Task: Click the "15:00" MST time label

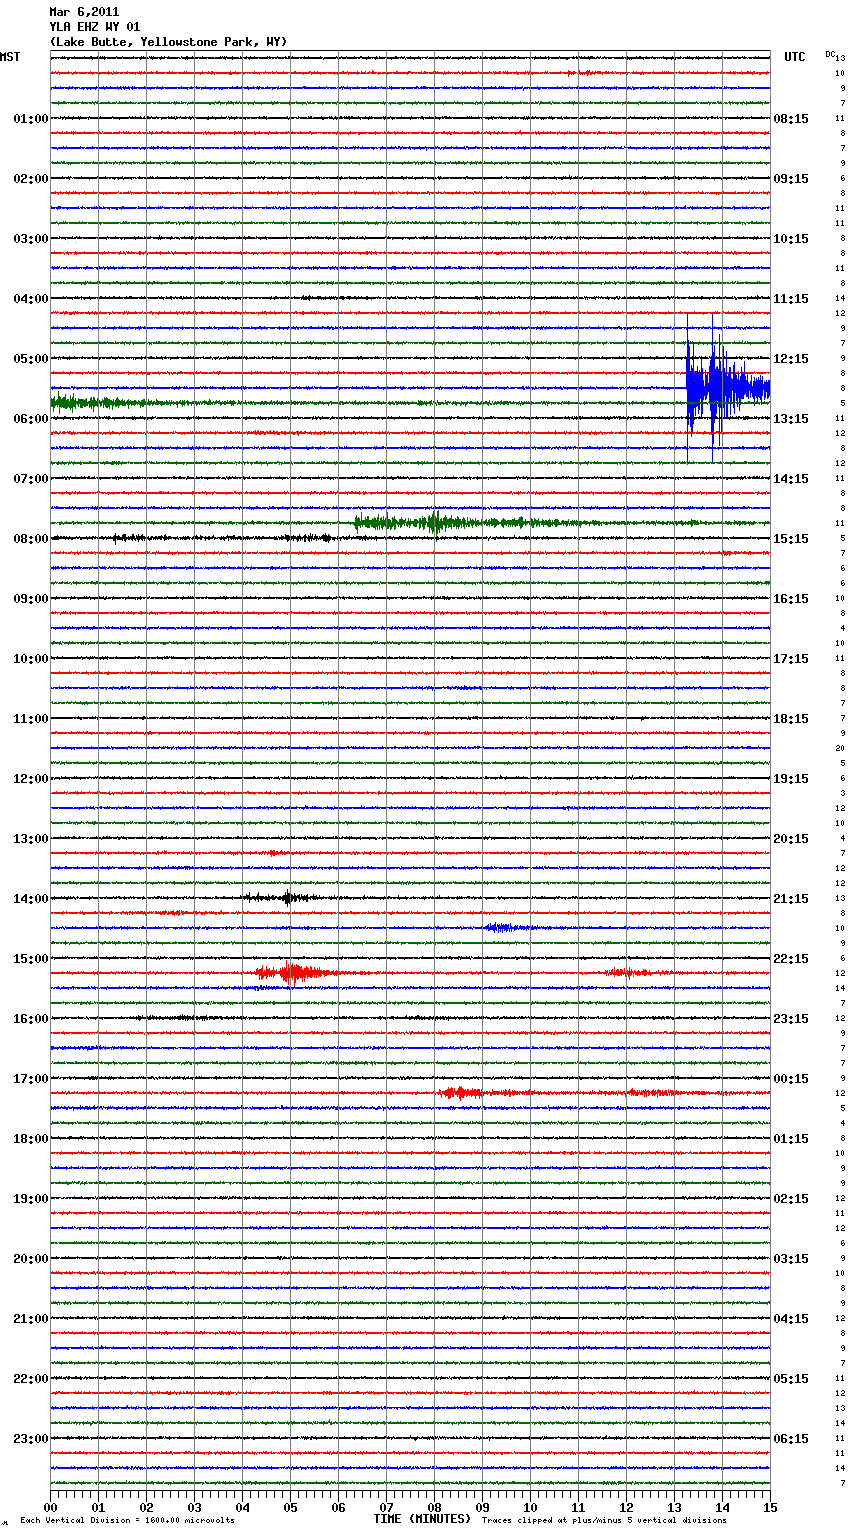Action: coord(30,959)
